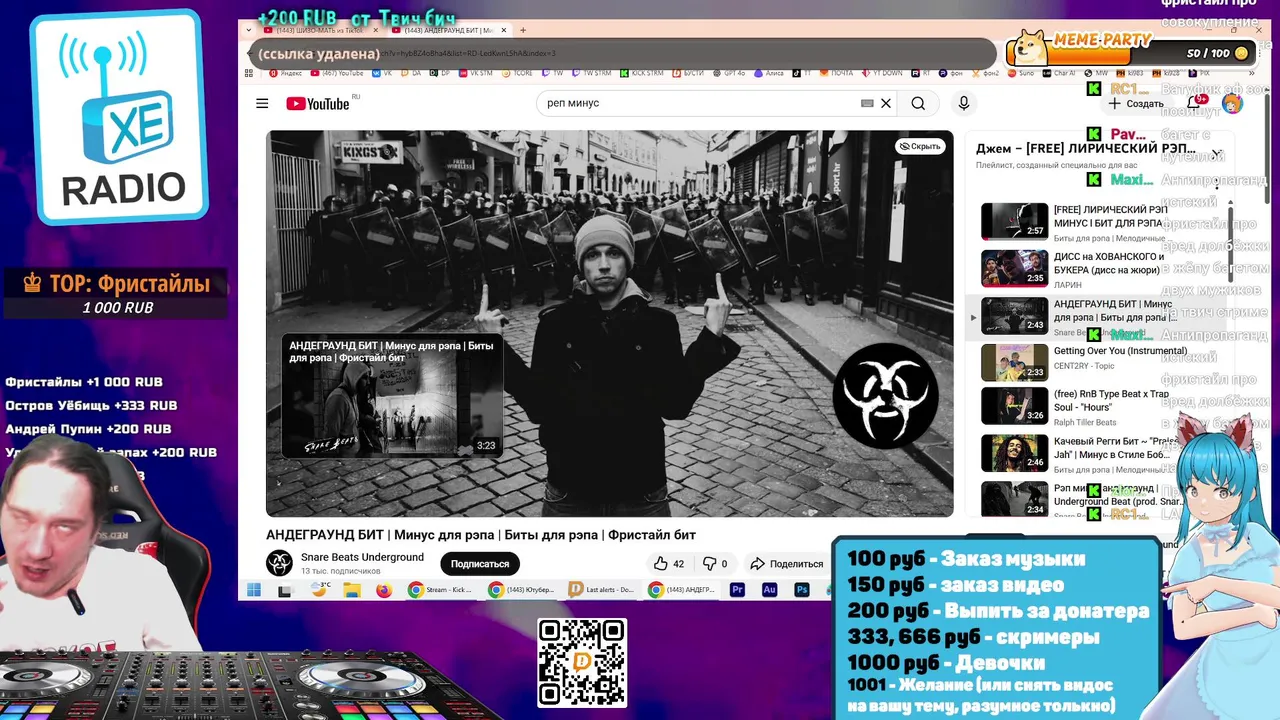Open the Chrome apps grid in bookmarks bar
The image size is (1280, 720).
point(250,73)
